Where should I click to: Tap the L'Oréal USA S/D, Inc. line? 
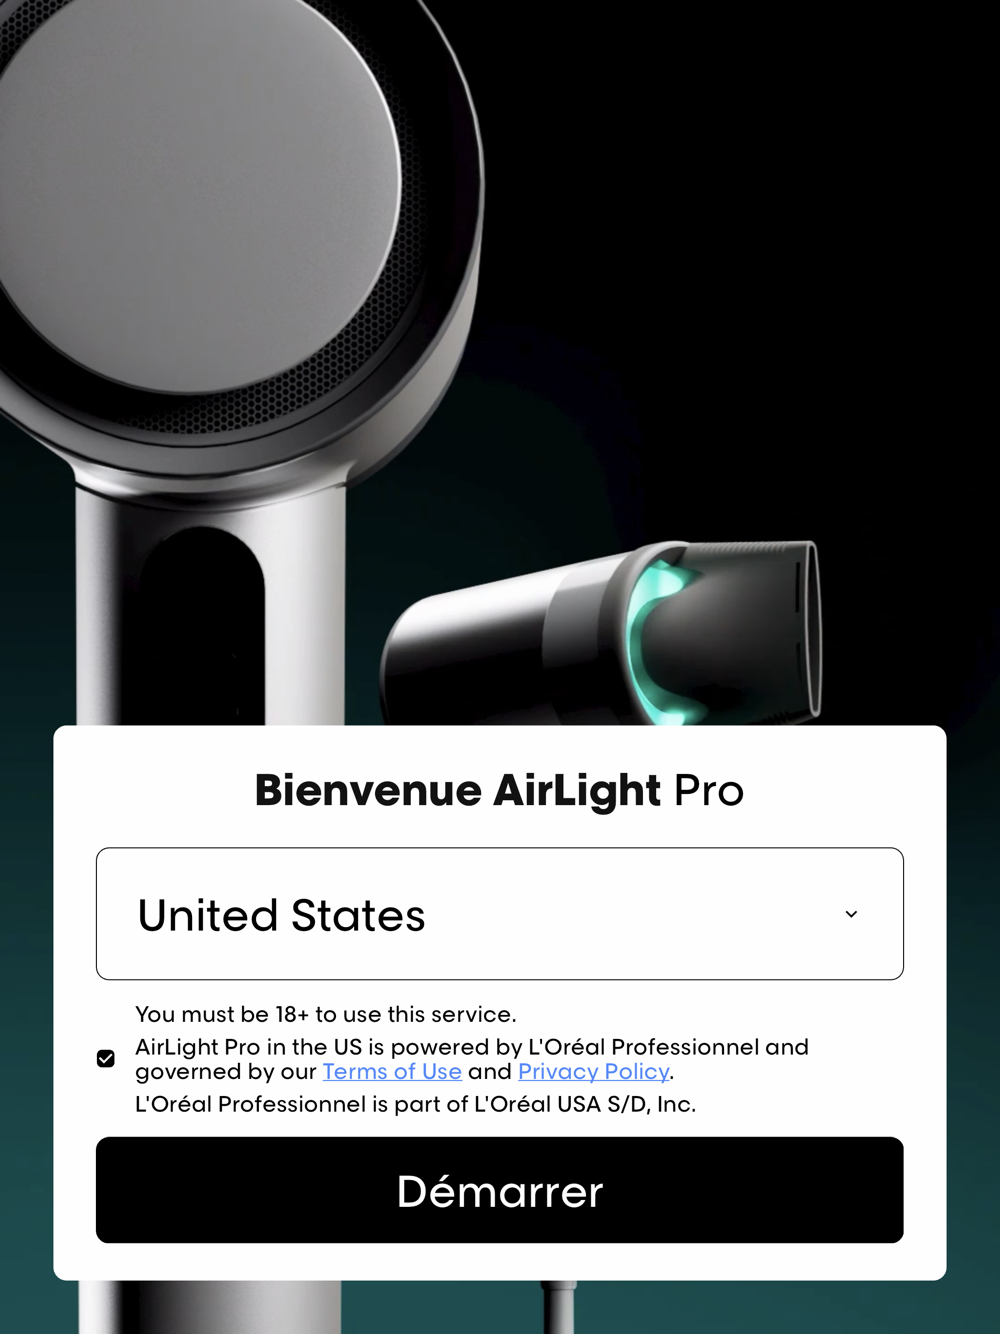tap(416, 1104)
